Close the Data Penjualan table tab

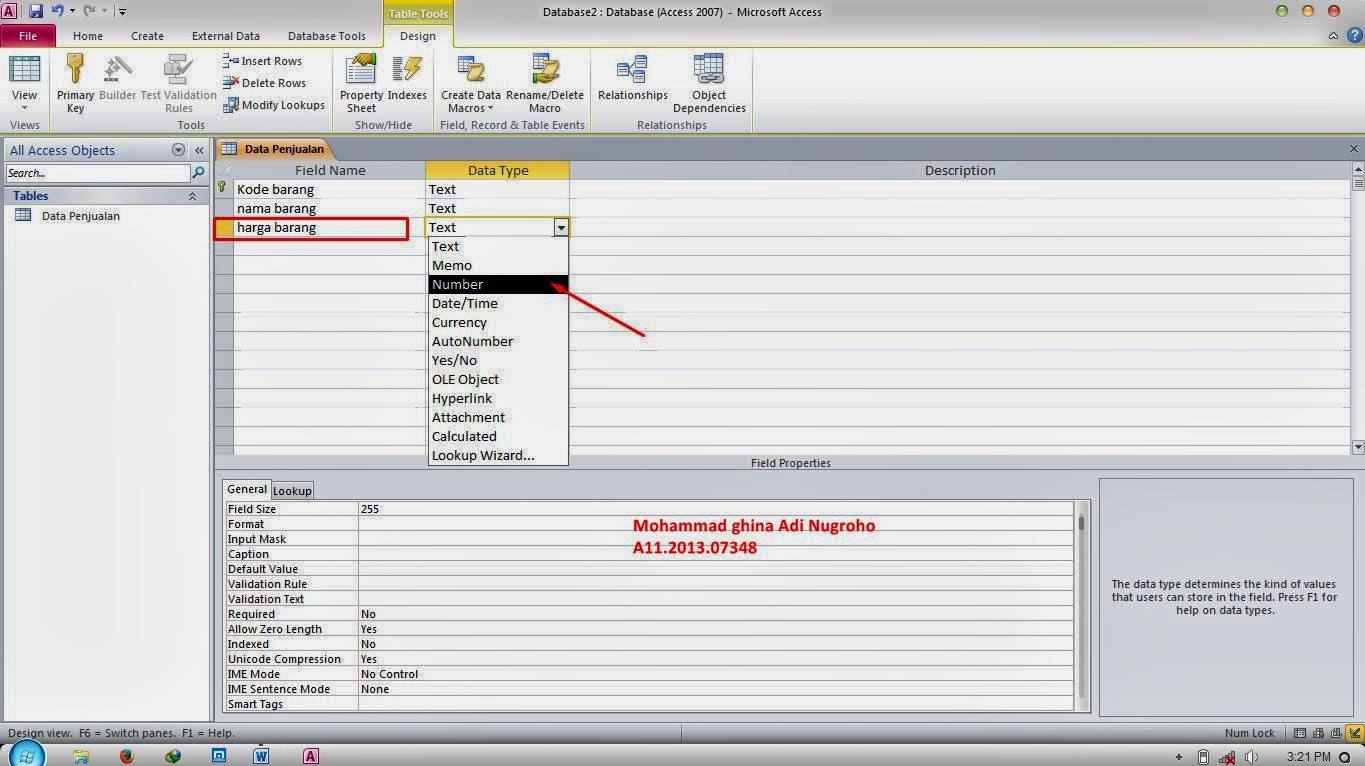(1355, 149)
